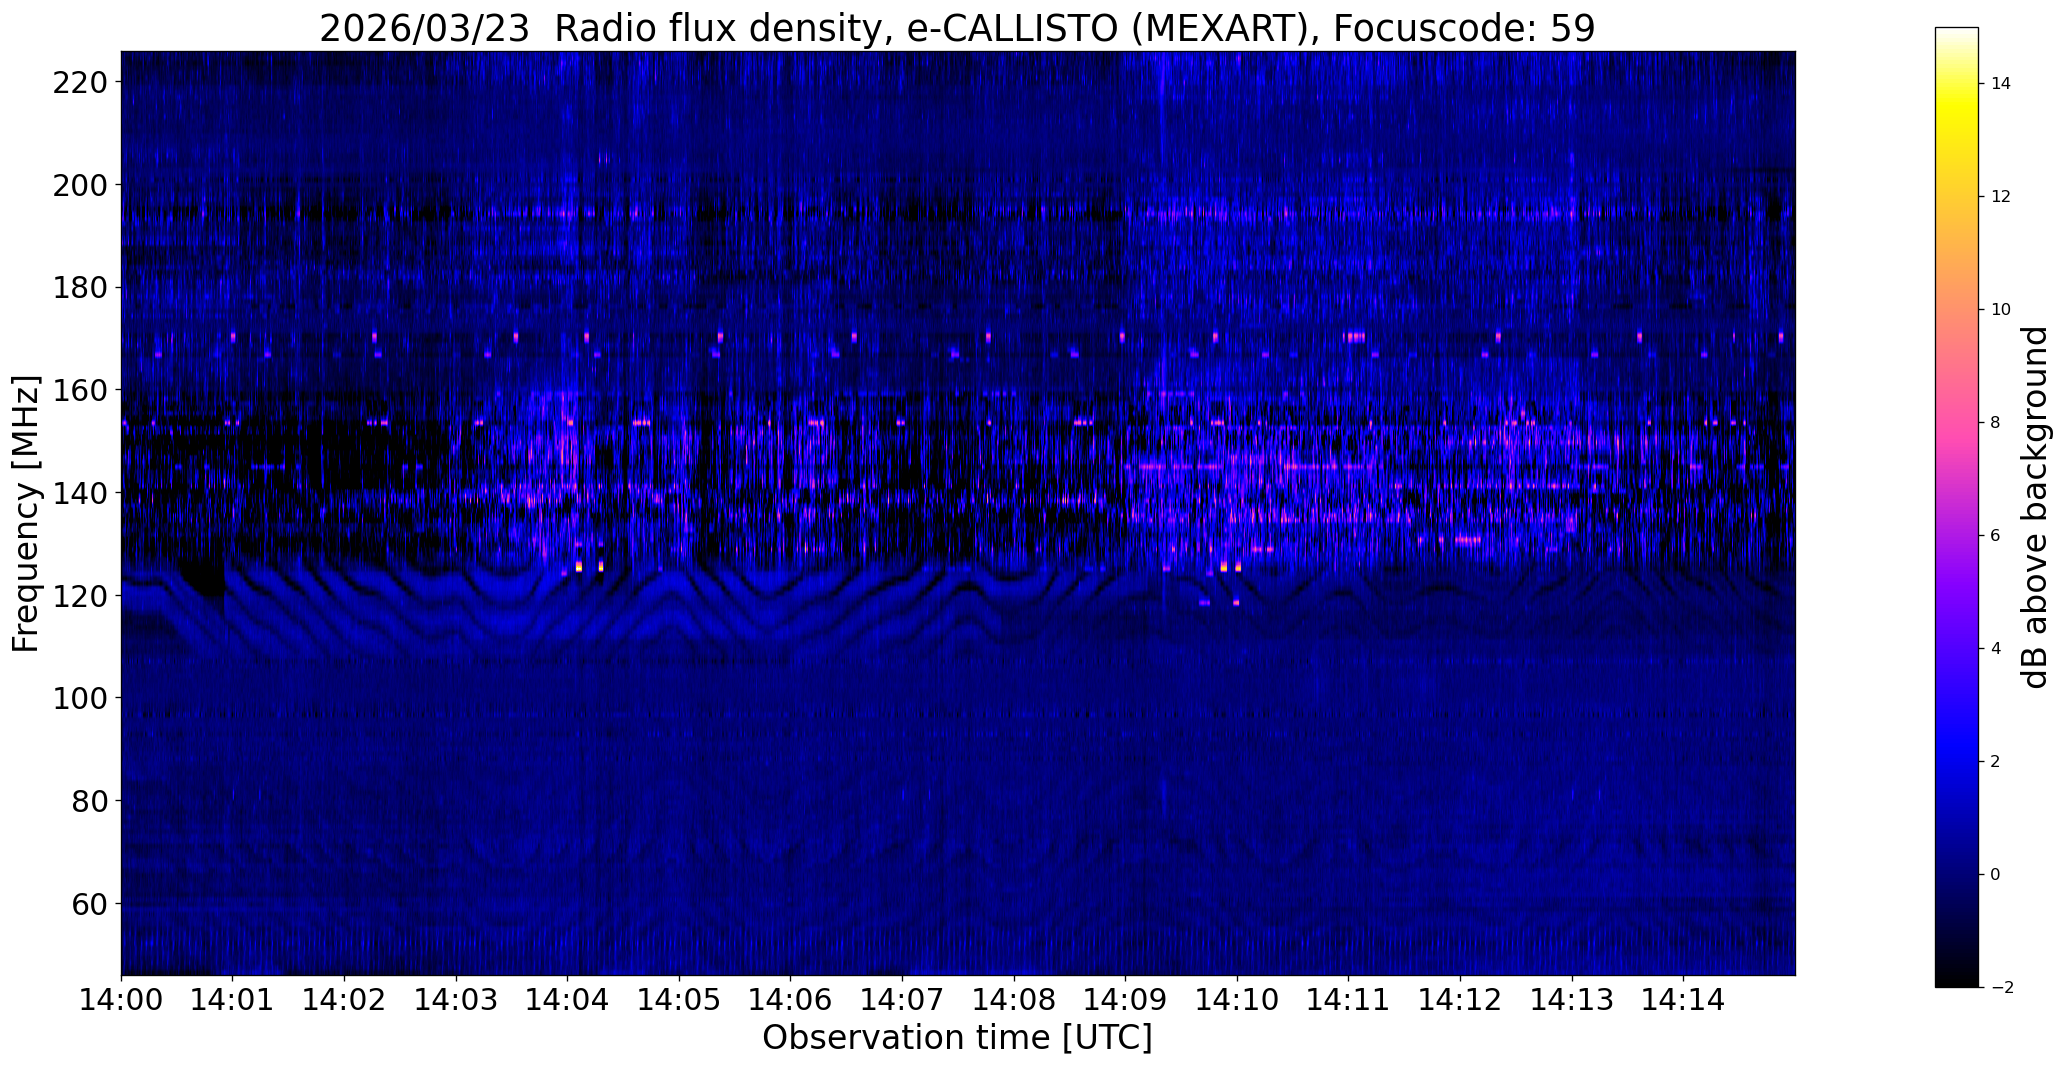Click the colorbar tick label 6
Viewport: 2066px width, 1067px height.
(x=1995, y=536)
